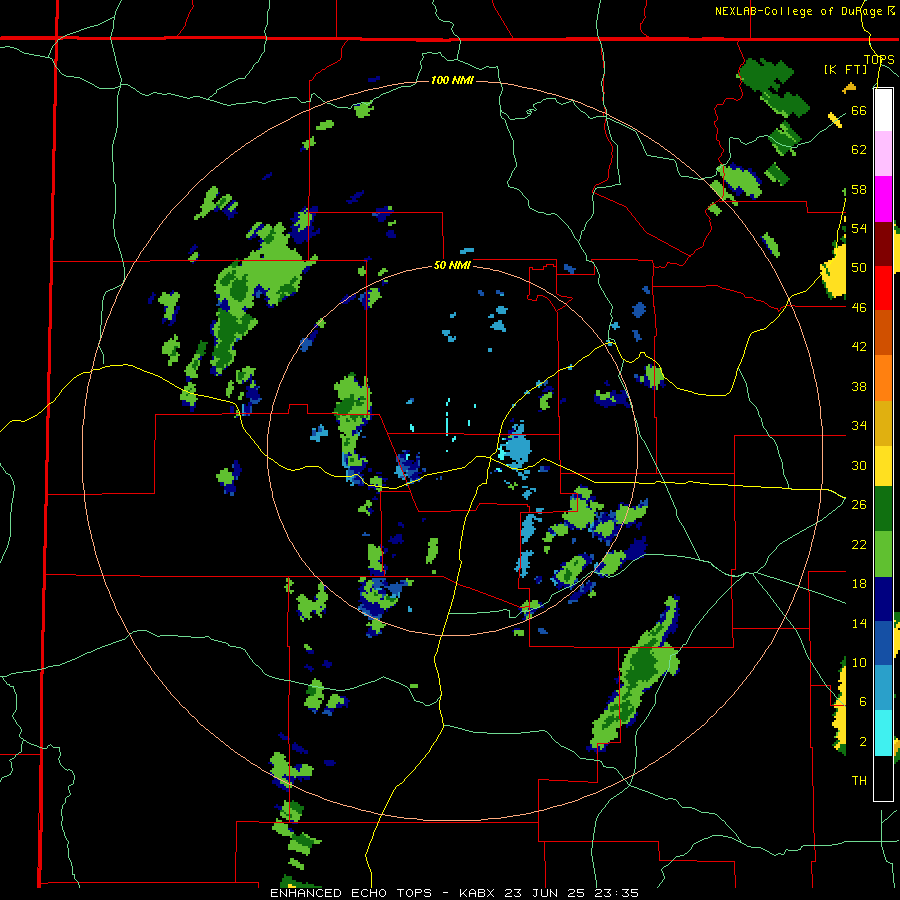Click the 14 legend value
Image resolution: width=900 pixels, height=900 pixels.
click(859, 623)
